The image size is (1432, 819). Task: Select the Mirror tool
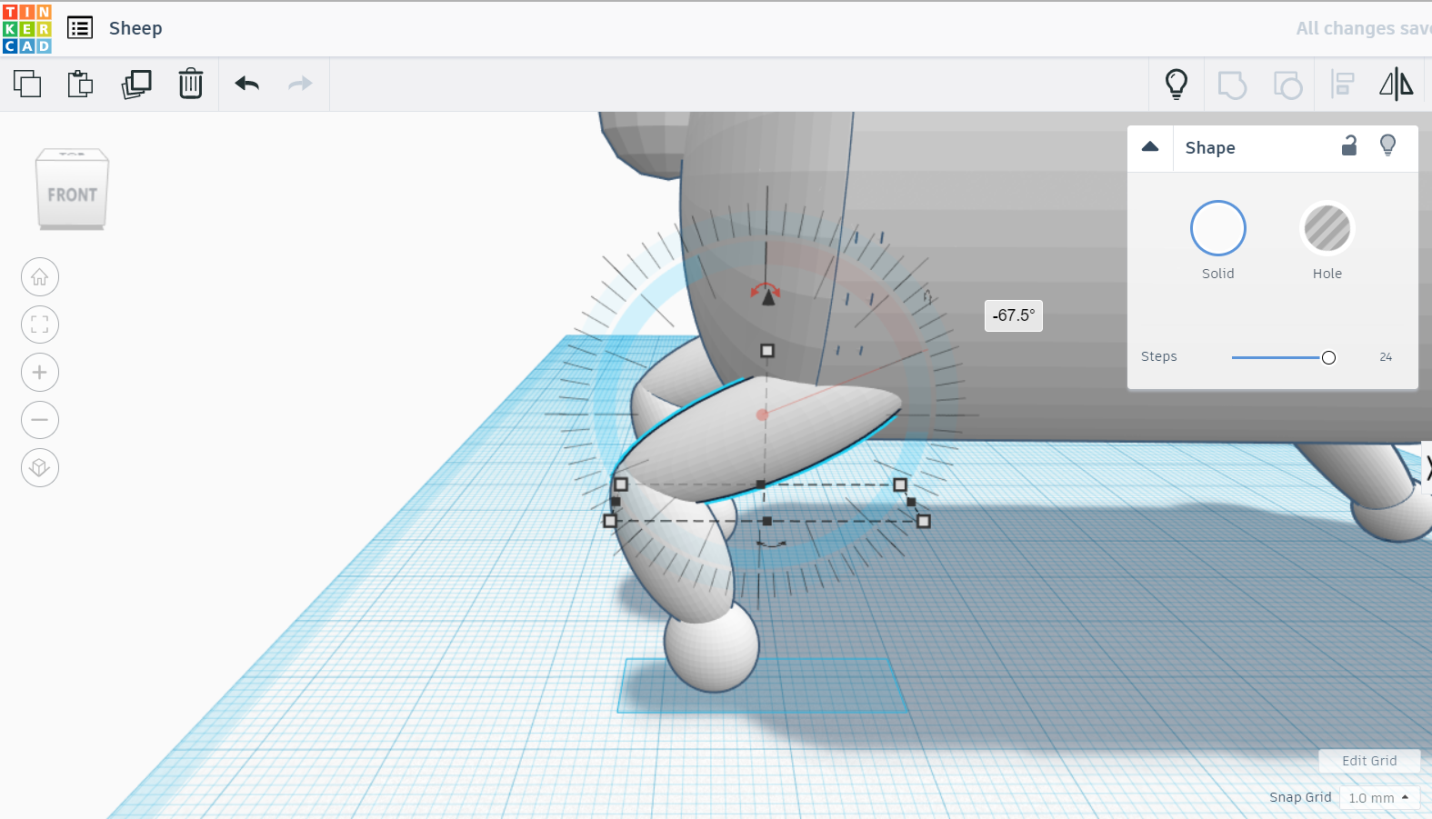1396,85
